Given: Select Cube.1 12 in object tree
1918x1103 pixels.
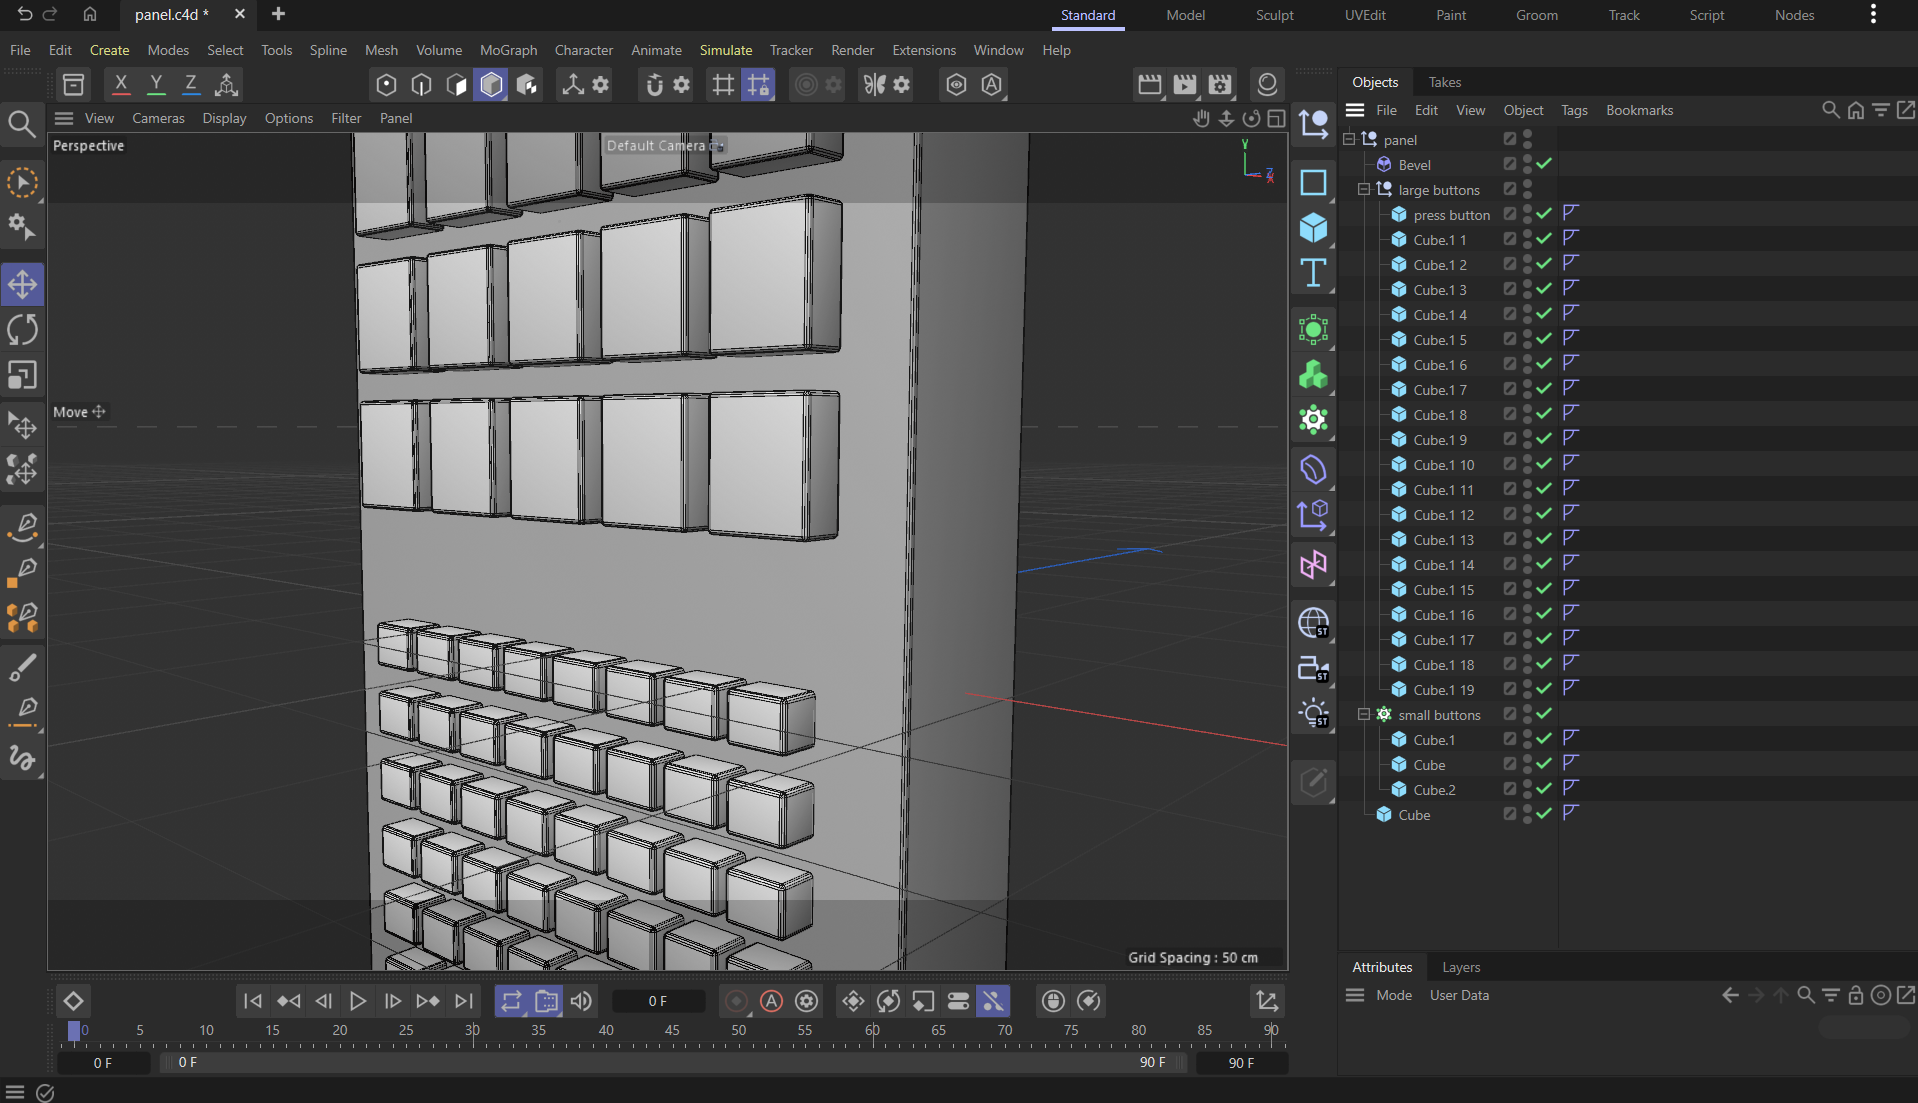Looking at the screenshot, I should [x=1443, y=514].
